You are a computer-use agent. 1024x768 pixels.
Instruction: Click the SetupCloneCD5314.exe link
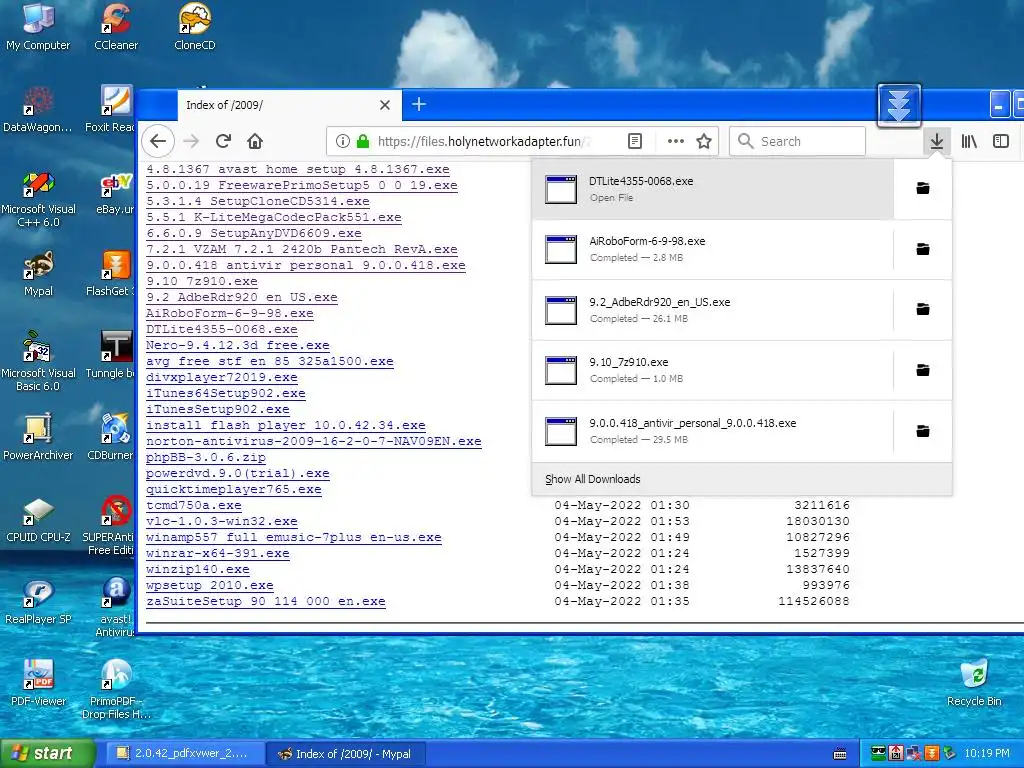point(257,201)
